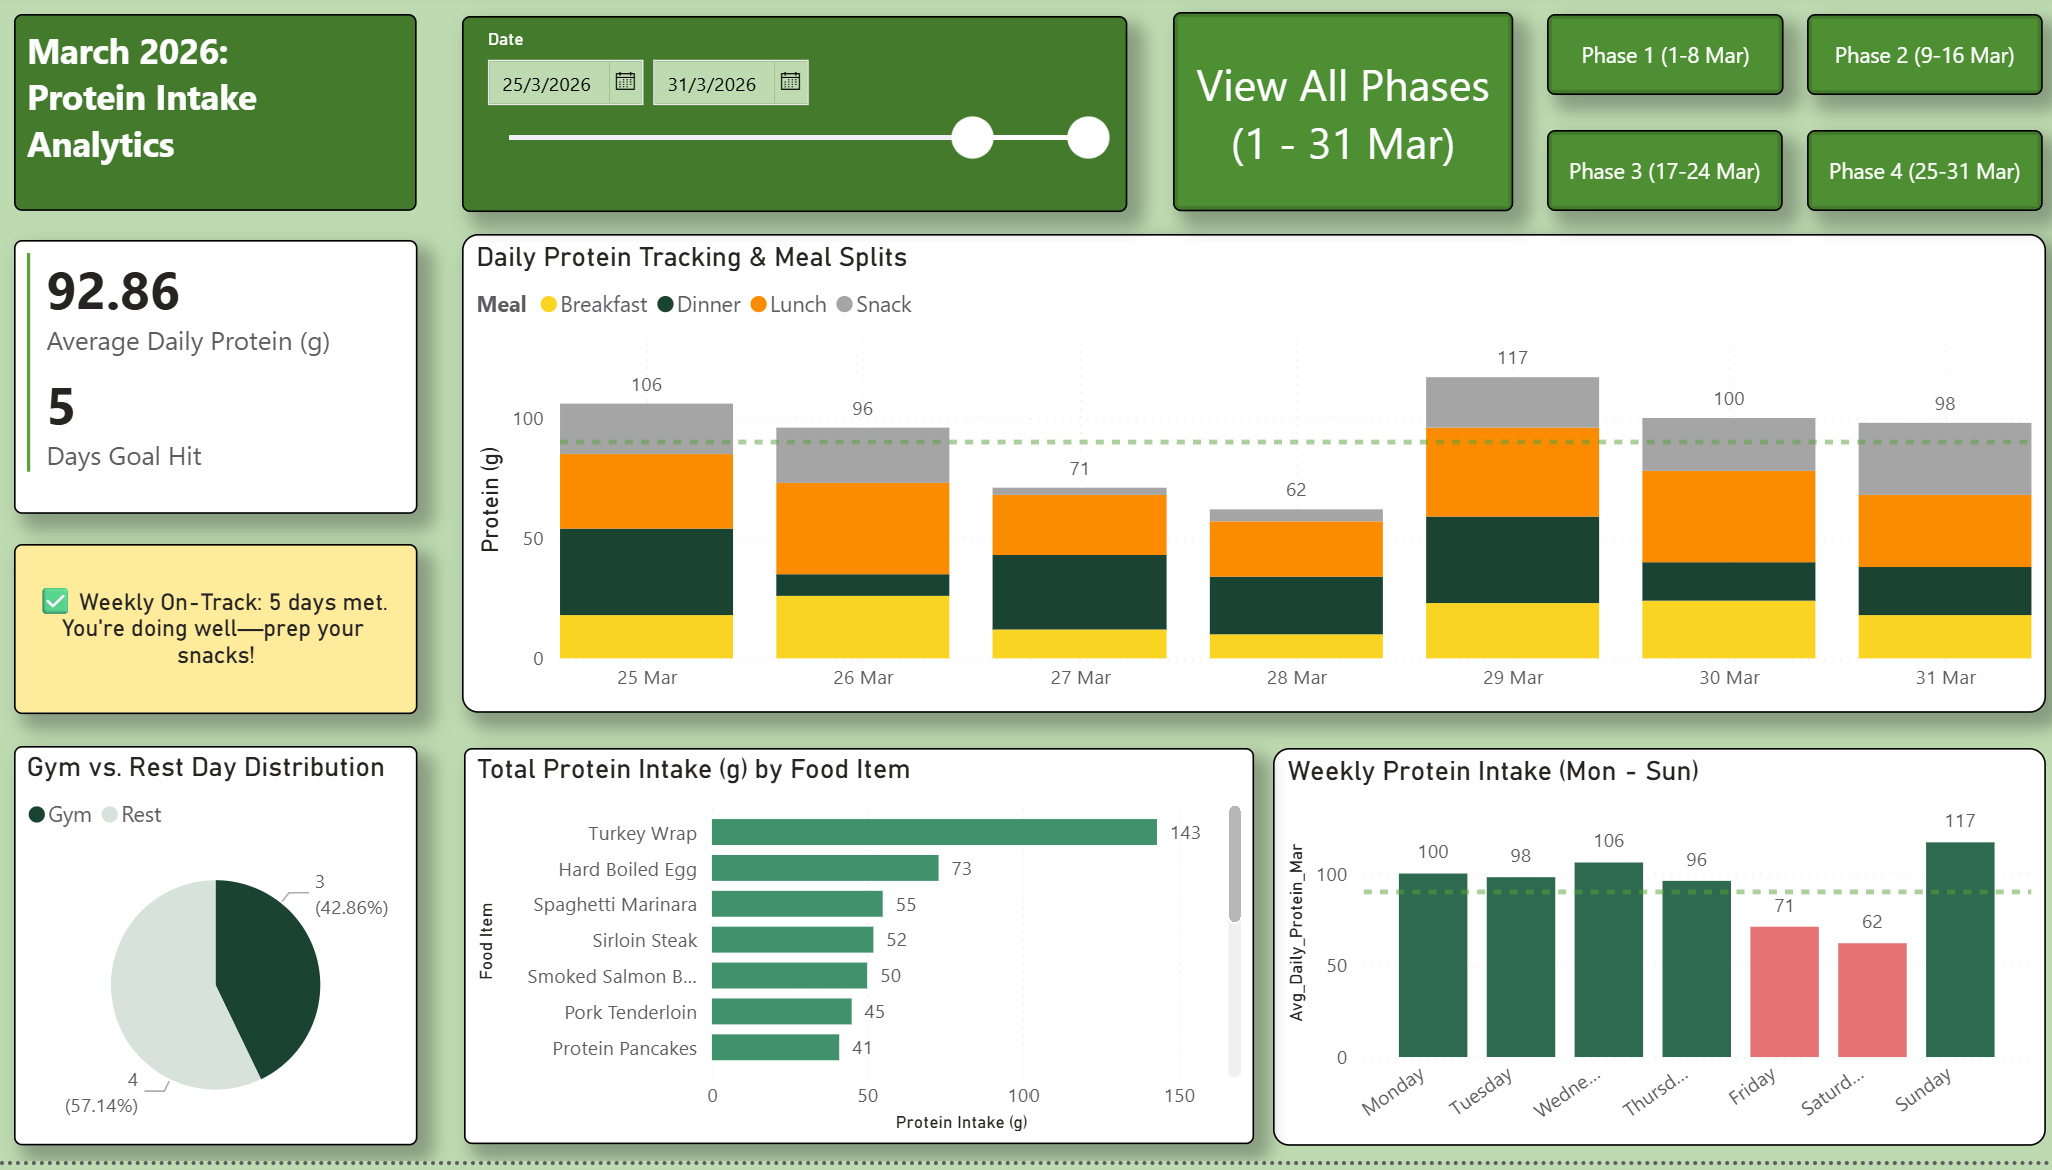Click the Lunch legend marker
Image resolution: width=2052 pixels, height=1170 pixels.
(x=758, y=304)
